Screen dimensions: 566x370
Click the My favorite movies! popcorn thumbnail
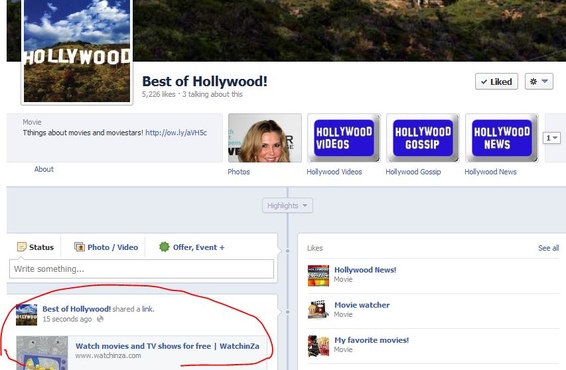pyautogui.click(x=318, y=345)
